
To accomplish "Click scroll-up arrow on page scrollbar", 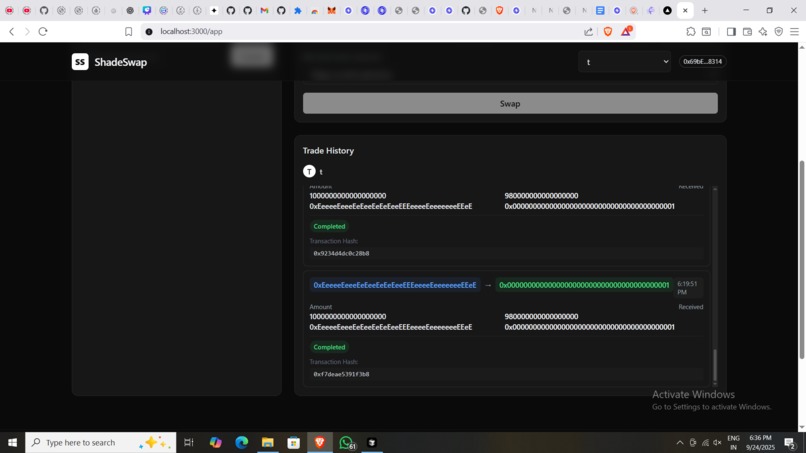I will point(801,47).
